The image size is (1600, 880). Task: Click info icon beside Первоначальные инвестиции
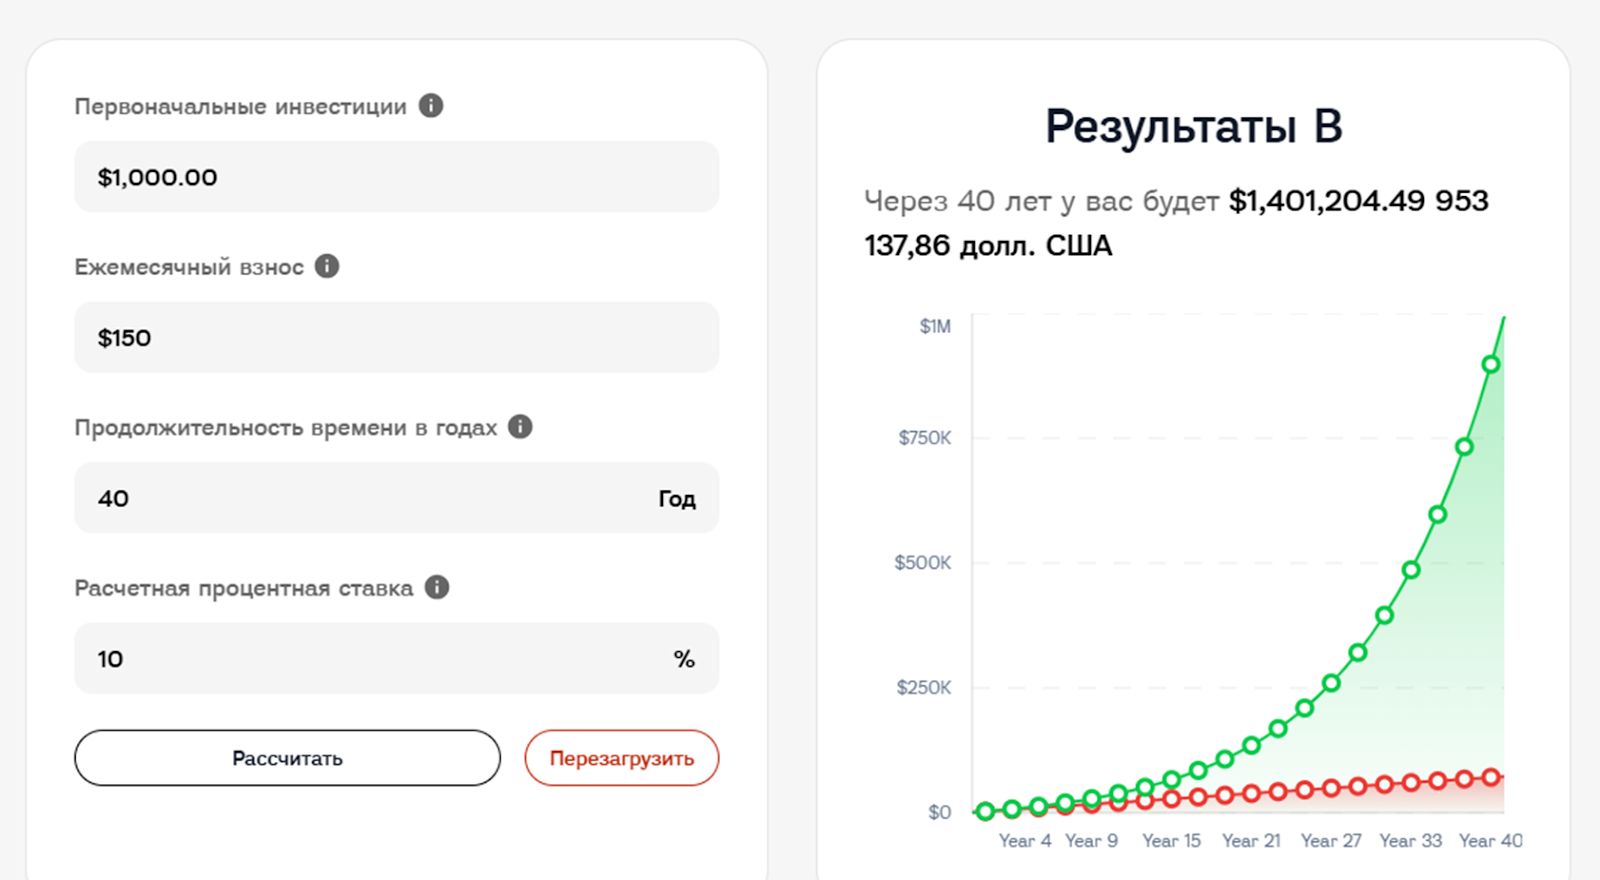tap(431, 106)
